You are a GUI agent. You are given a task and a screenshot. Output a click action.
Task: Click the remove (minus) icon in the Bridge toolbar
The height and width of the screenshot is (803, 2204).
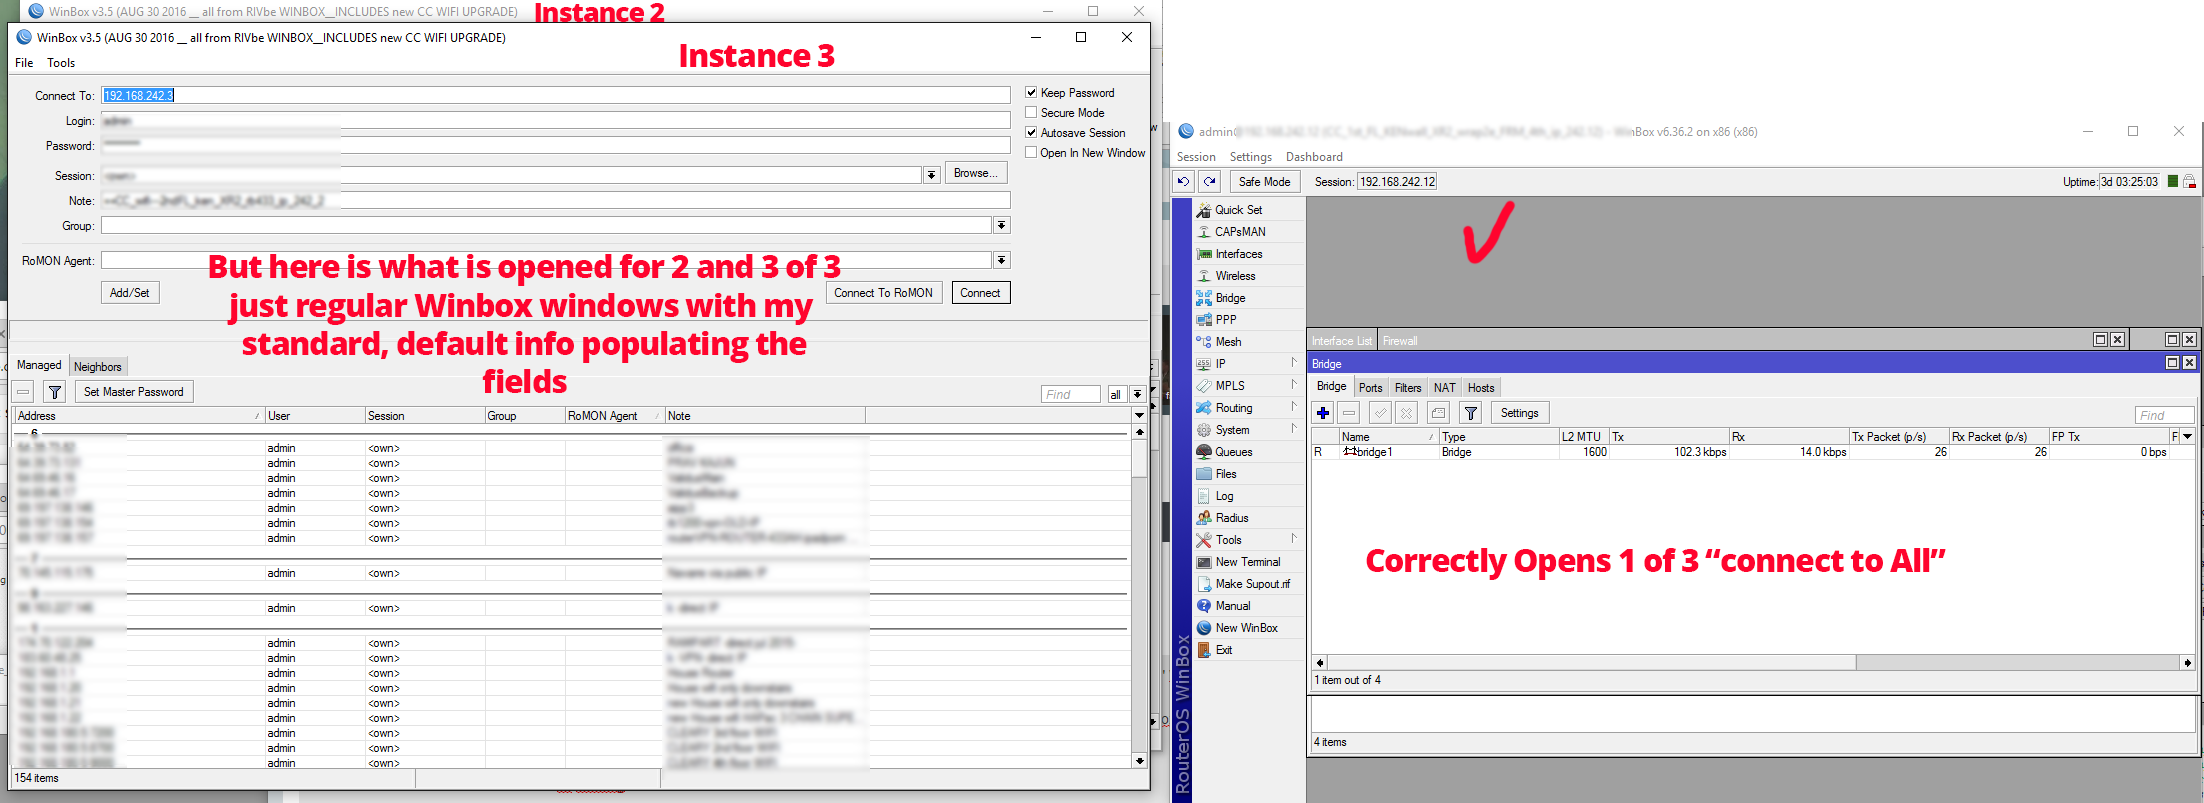[1349, 413]
